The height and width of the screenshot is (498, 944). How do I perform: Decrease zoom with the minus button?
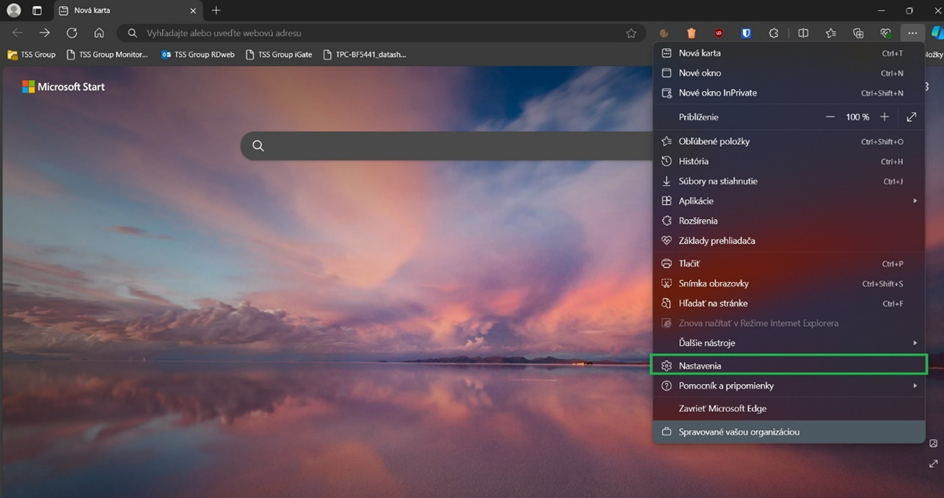pyautogui.click(x=830, y=117)
